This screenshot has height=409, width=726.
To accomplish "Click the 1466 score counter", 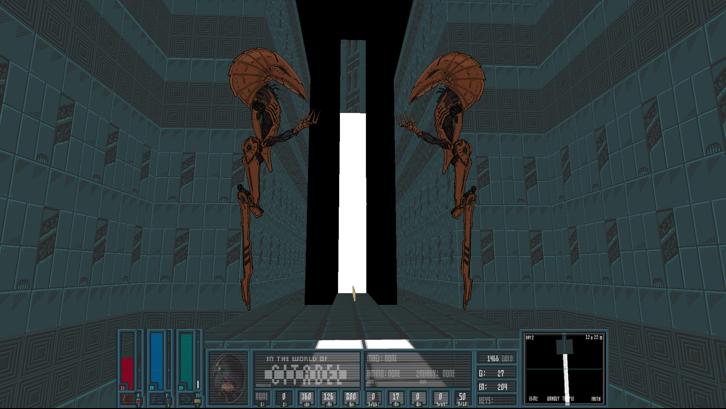I will (497, 359).
